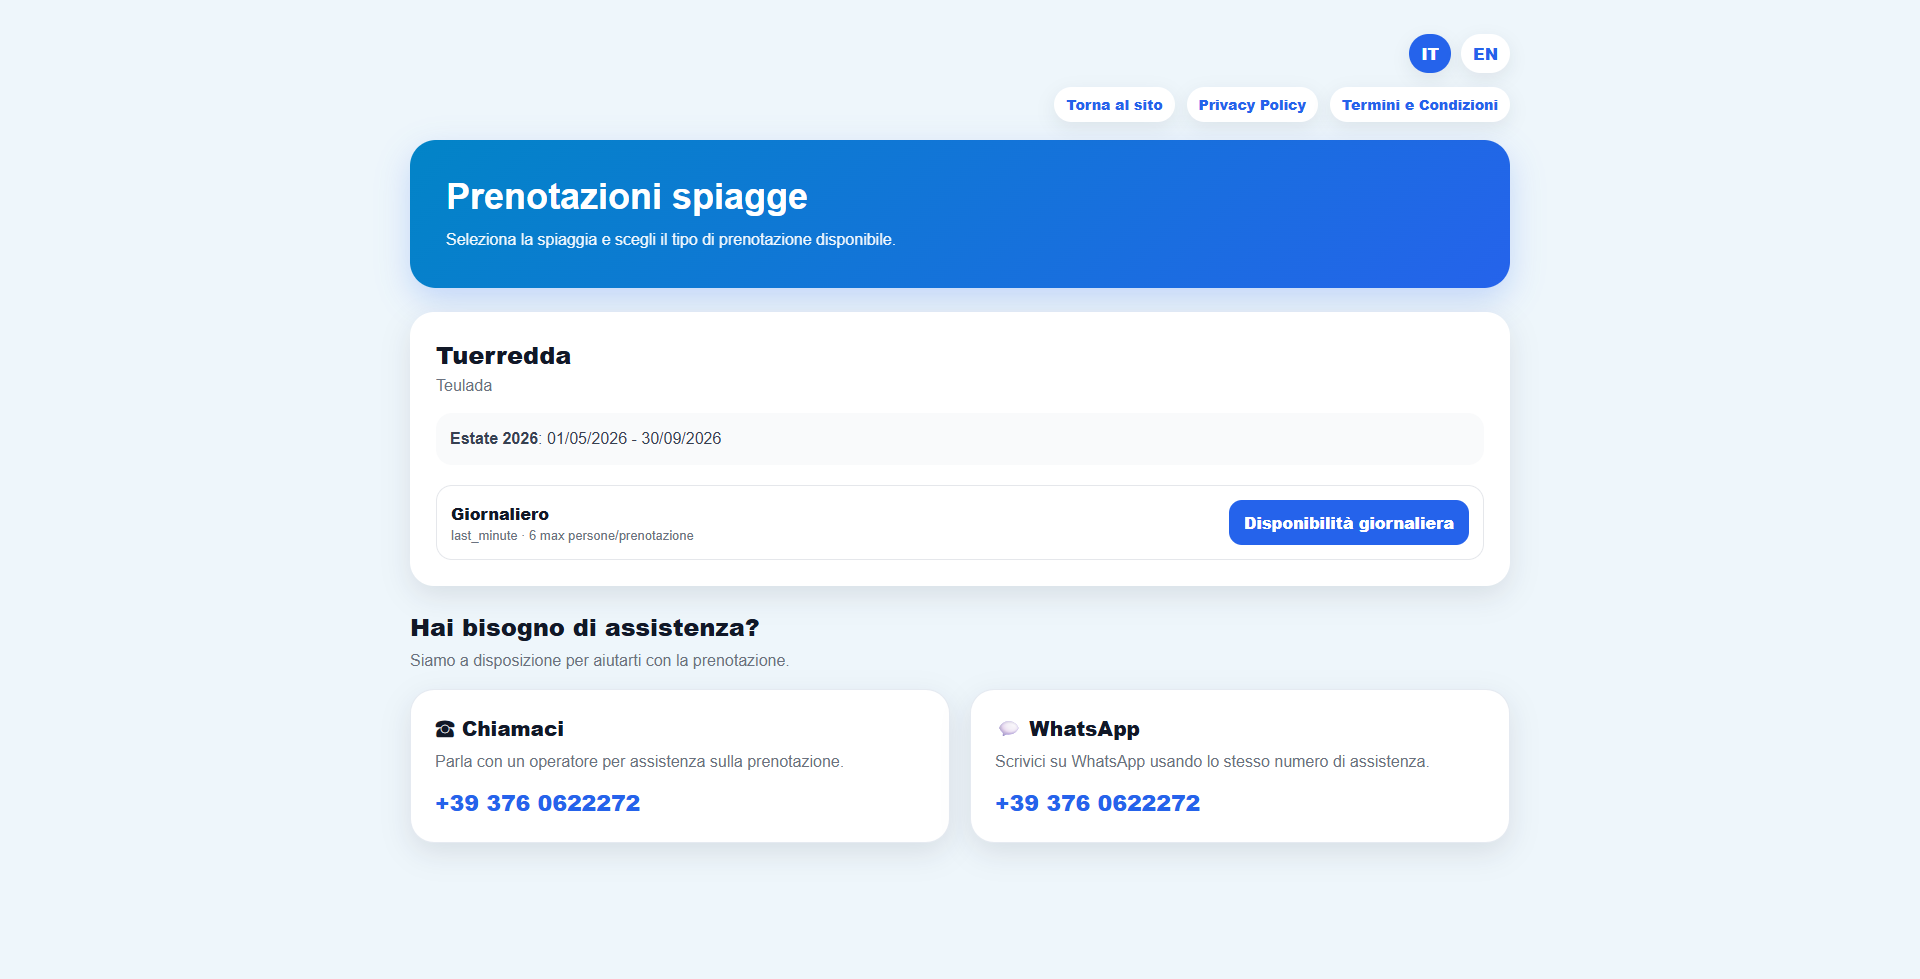The image size is (1920, 979).
Task: Click the Scrivici su WhatsApp description
Action: click(x=1212, y=762)
